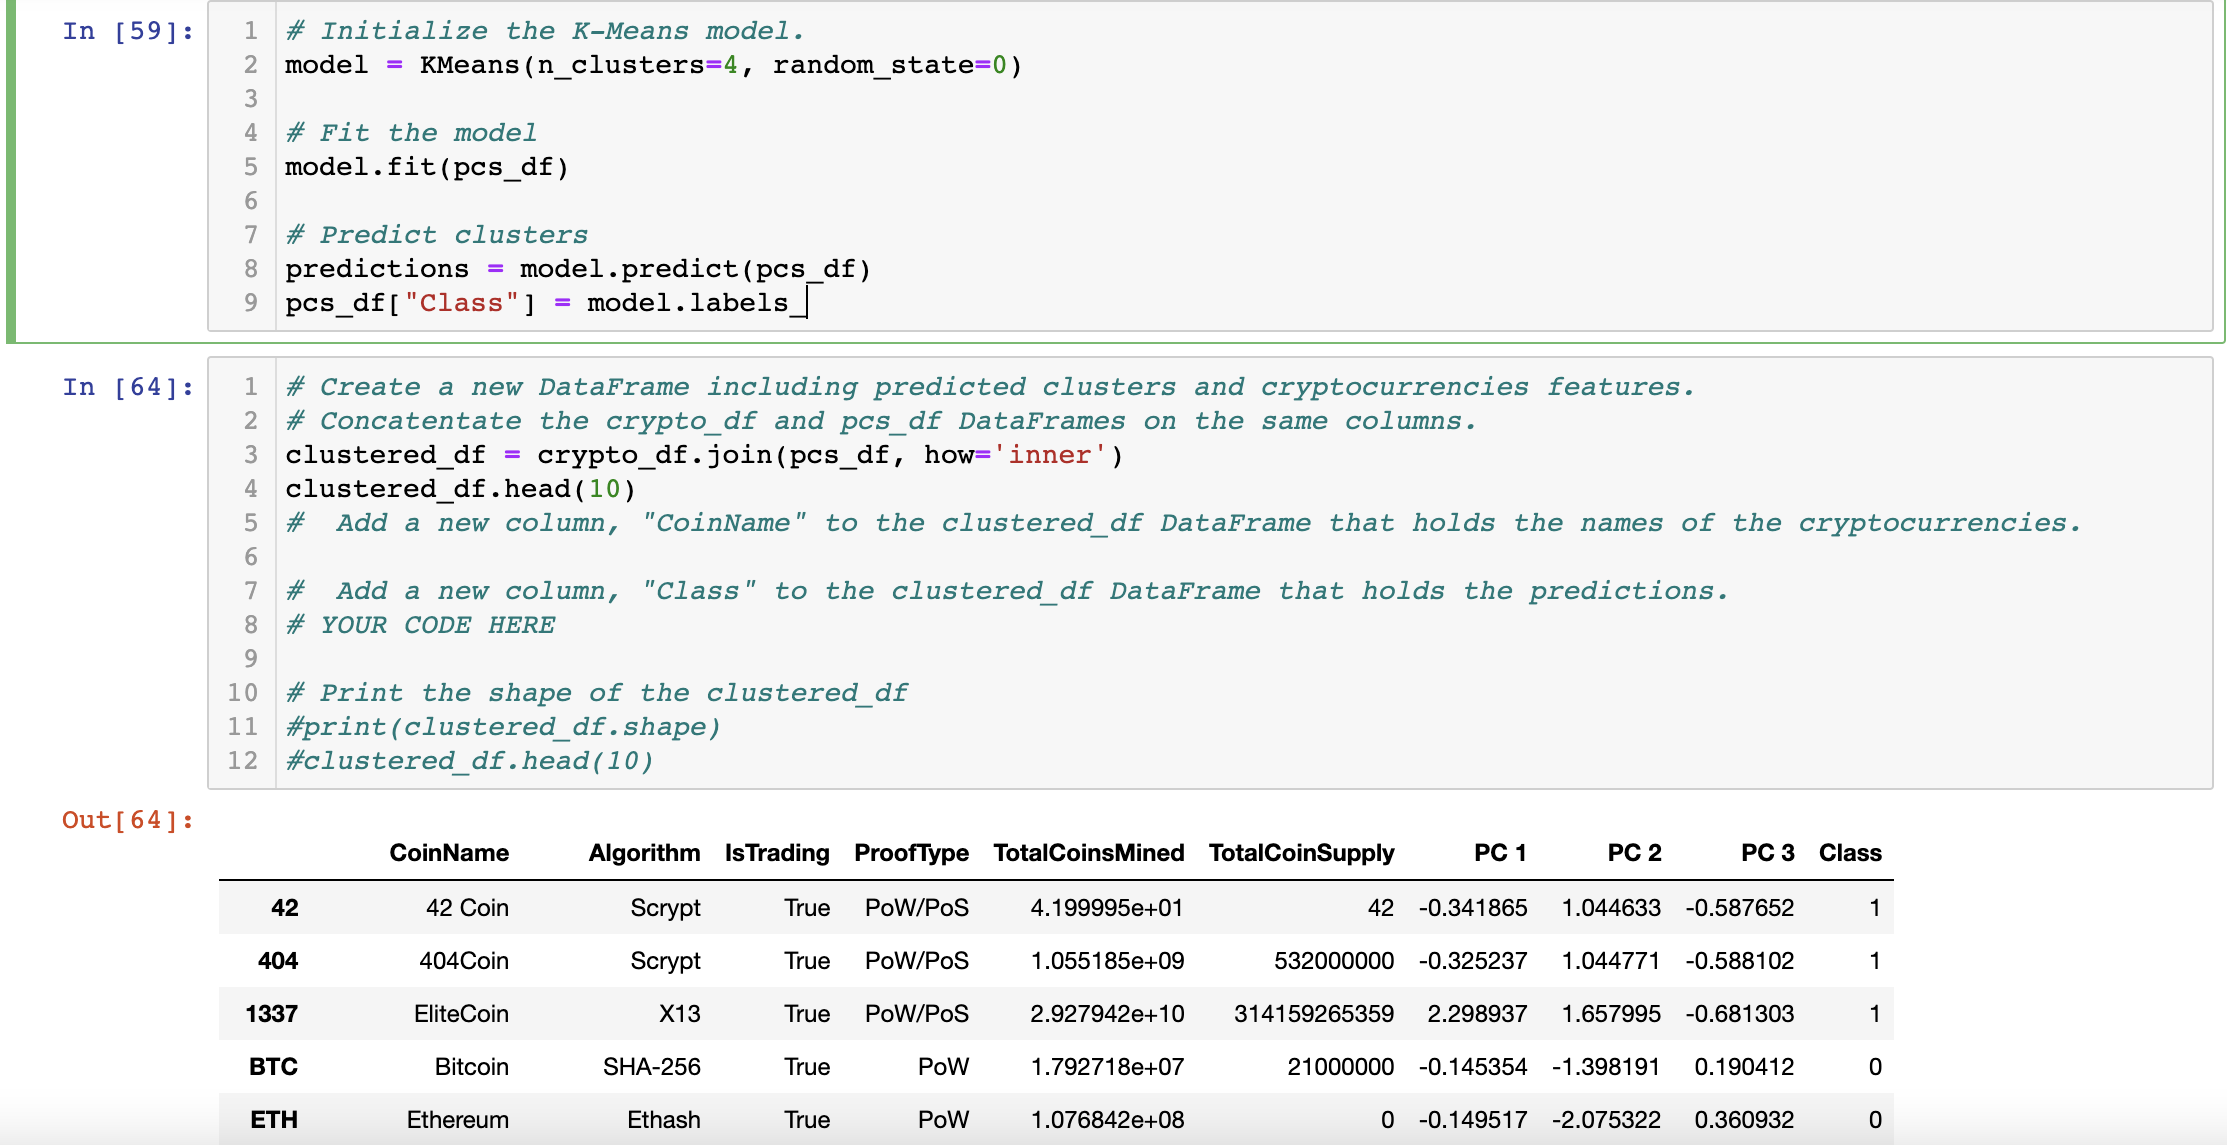
Task: Click the clustered_df join code line
Action: click(704, 455)
